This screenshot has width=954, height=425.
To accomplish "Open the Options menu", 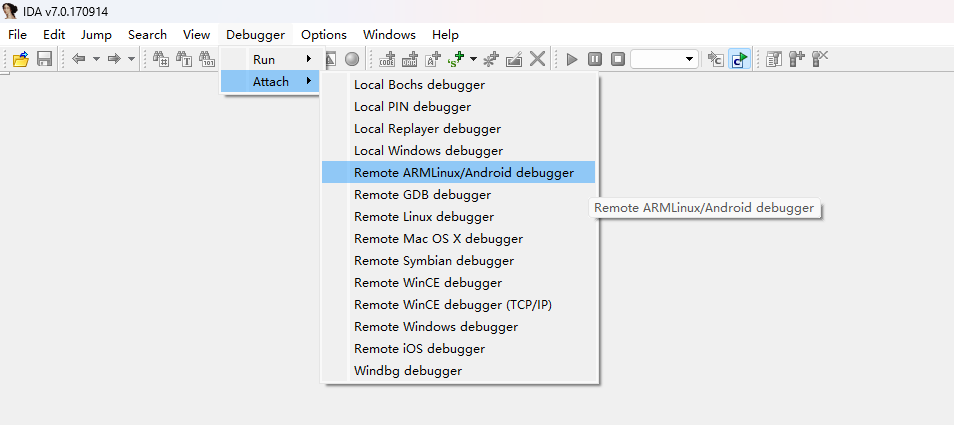I will (x=324, y=35).
